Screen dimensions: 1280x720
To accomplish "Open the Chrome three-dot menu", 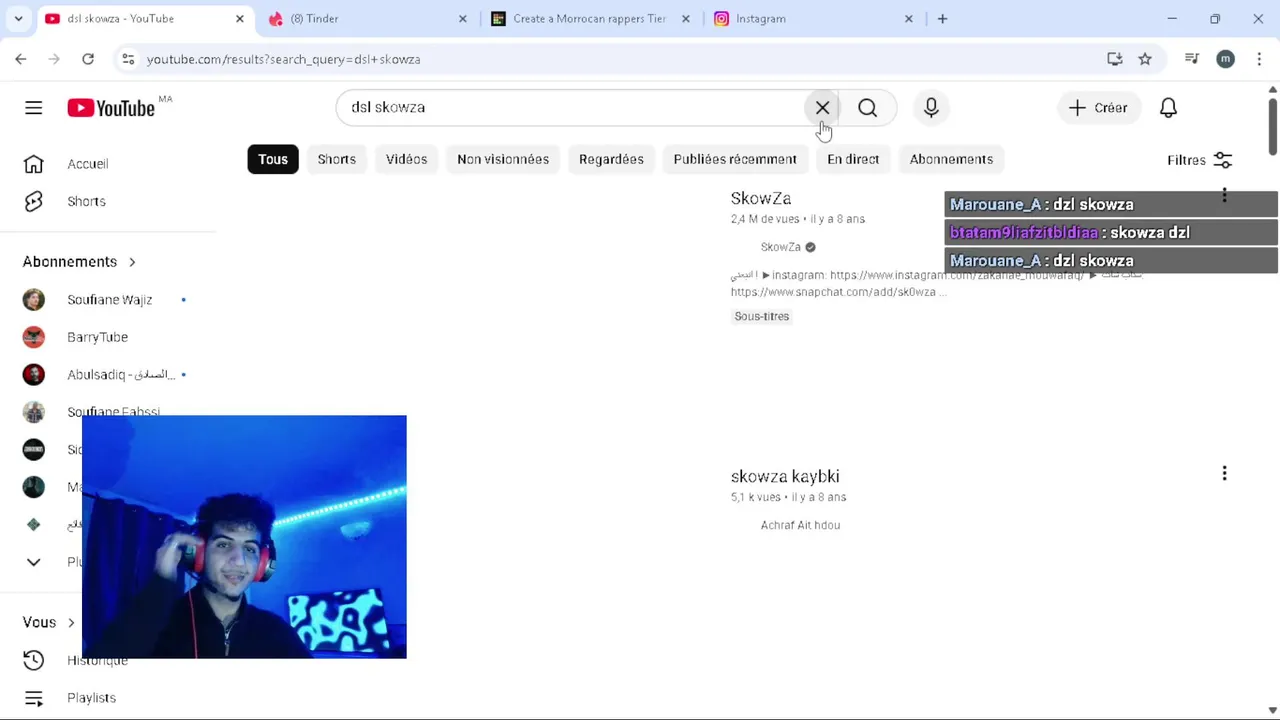I will [1259, 59].
